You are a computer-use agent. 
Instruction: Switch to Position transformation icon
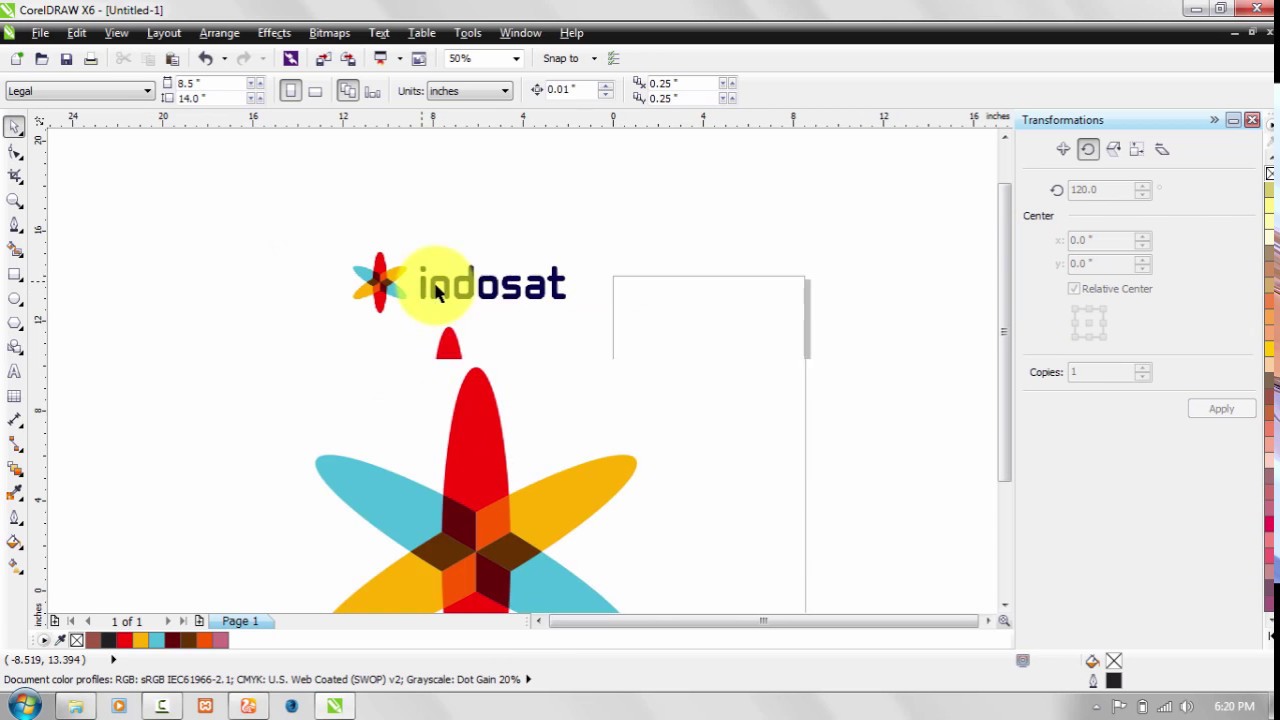pyautogui.click(x=1063, y=149)
